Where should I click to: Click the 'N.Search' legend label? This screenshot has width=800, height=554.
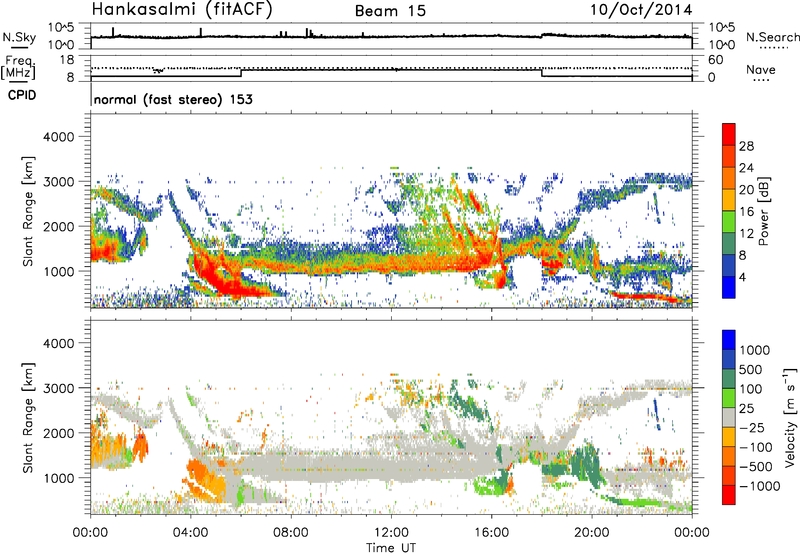tap(773, 37)
